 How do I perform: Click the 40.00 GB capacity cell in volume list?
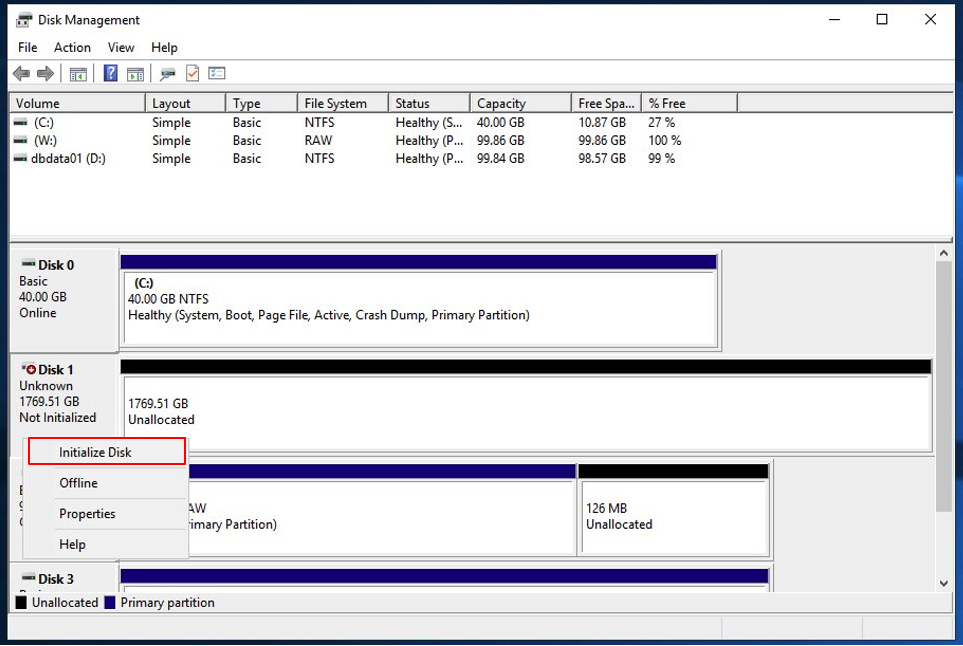coord(501,122)
